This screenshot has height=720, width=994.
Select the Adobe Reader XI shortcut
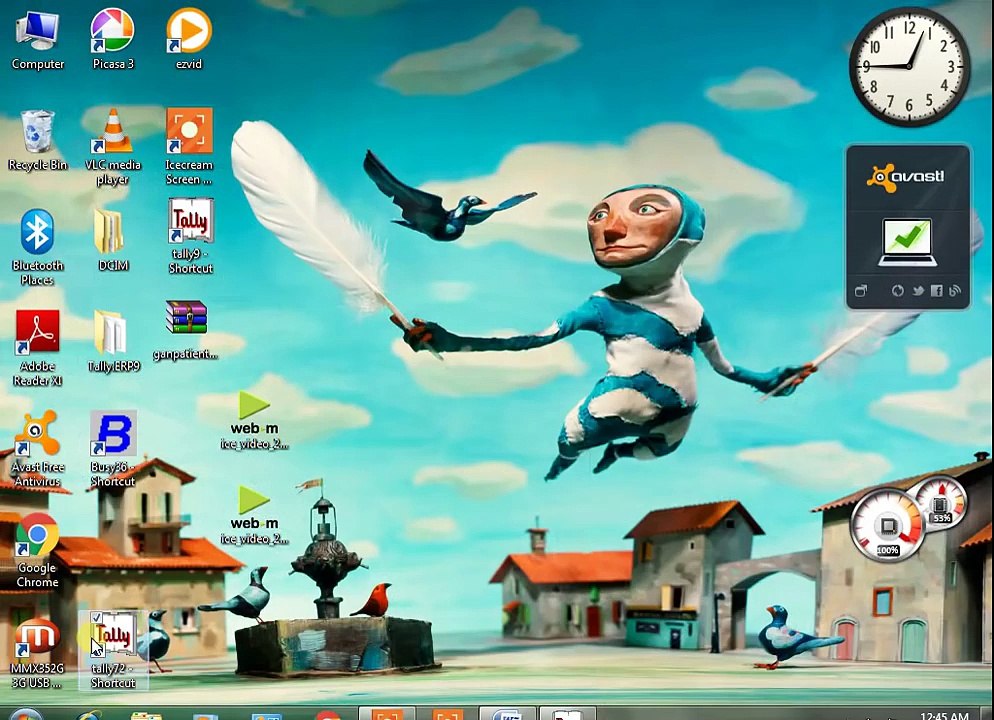tap(37, 349)
